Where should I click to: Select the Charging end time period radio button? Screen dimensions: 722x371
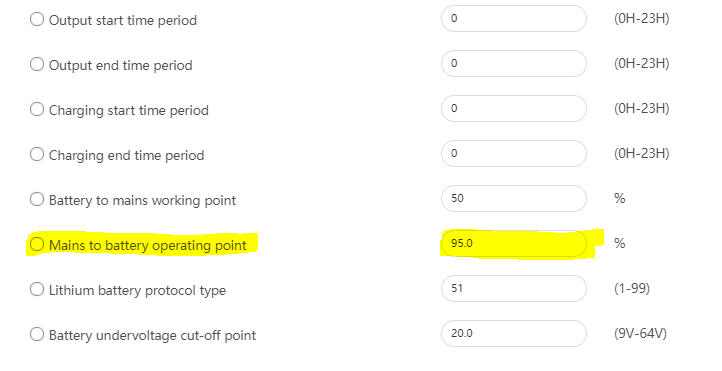pos(37,154)
